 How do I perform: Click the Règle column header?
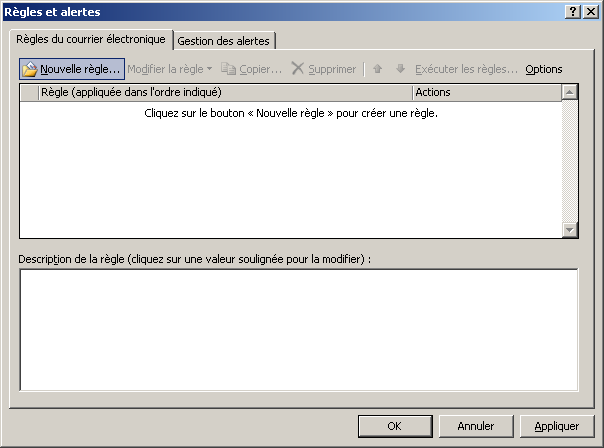[x=225, y=92]
